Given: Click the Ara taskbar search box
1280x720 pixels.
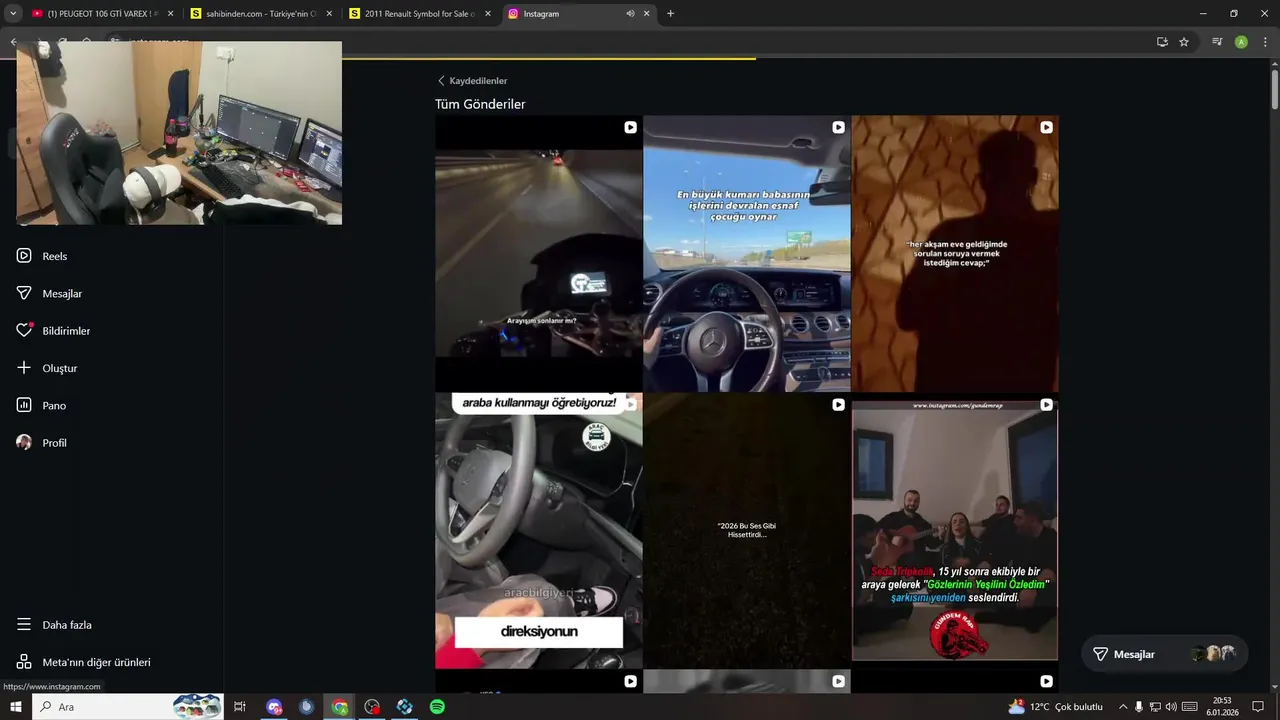Looking at the screenshot, I should click(x=128, y=707).
